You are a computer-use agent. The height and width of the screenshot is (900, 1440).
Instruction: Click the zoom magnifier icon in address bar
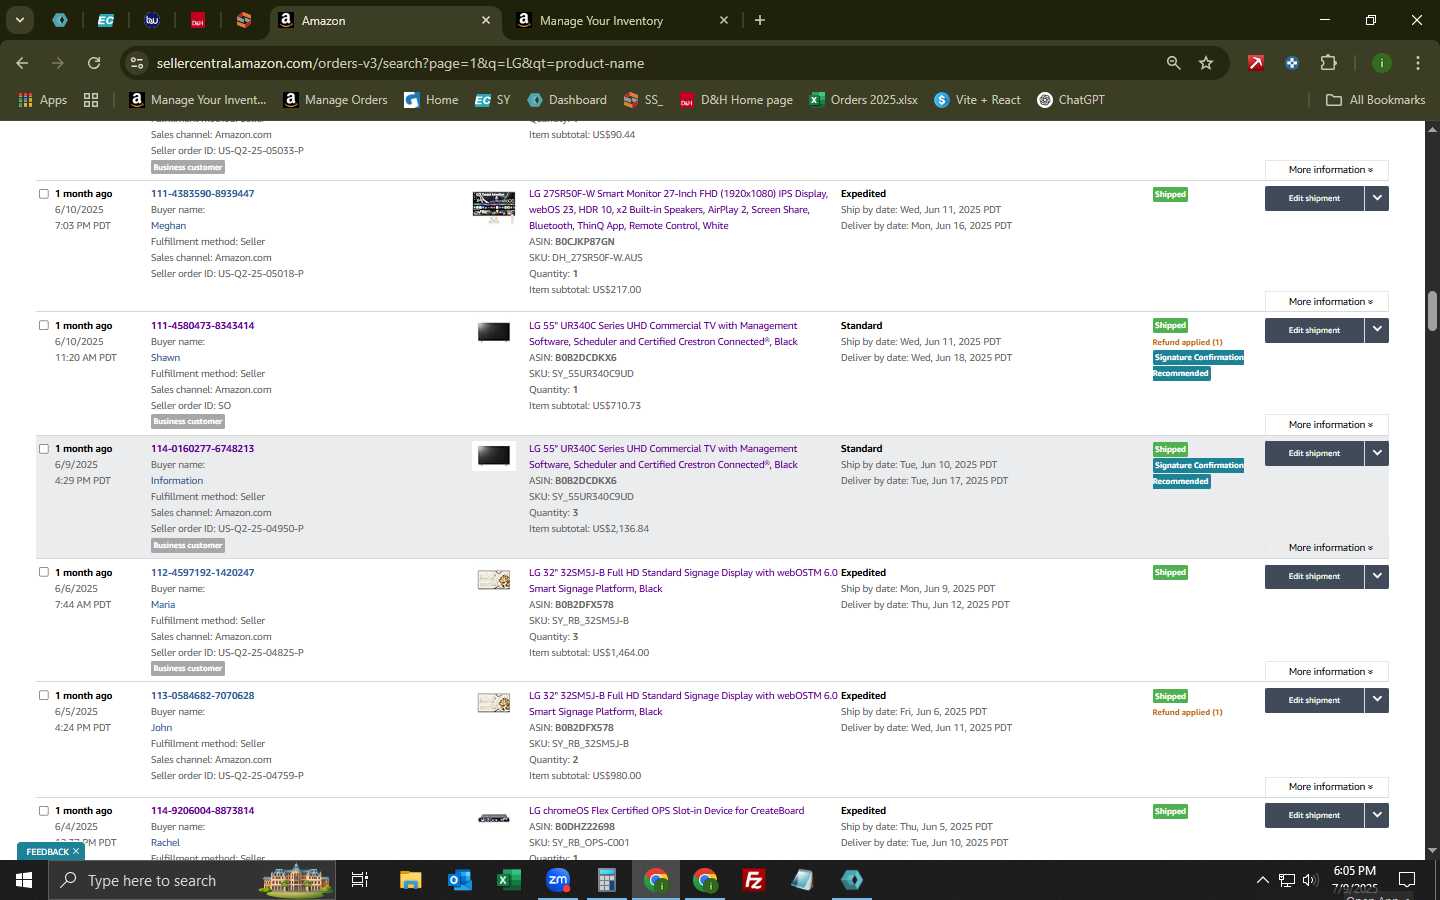(1173, 63)
